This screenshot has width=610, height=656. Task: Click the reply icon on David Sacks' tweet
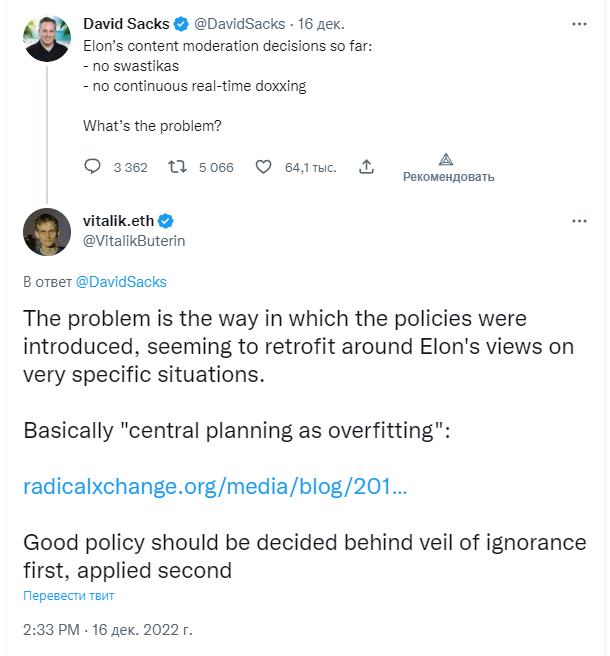tap(92, 167)
